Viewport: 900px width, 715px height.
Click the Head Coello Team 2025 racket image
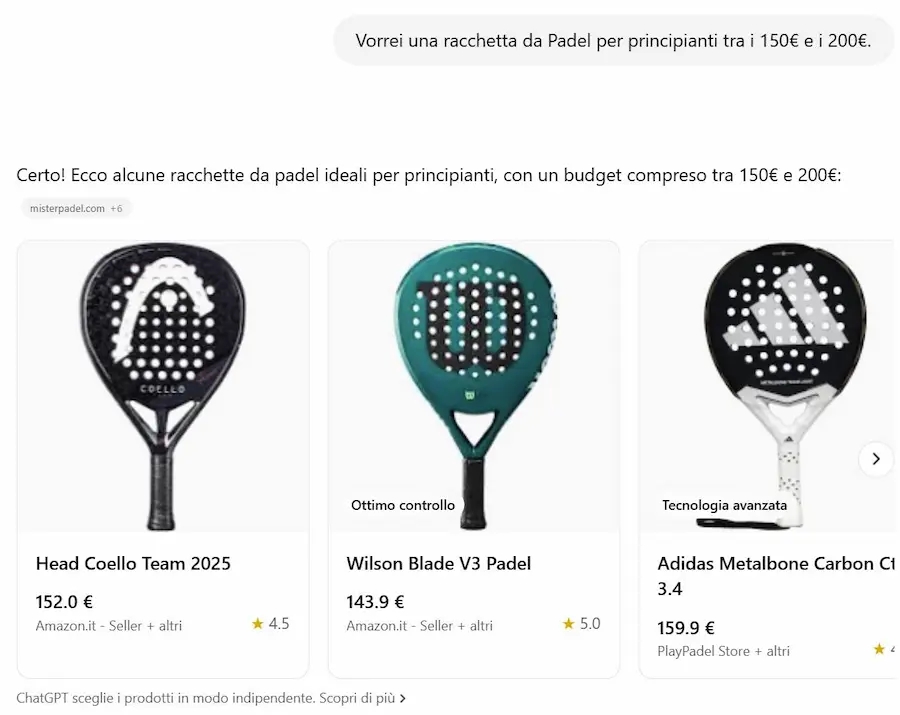[x=163, y=386]
